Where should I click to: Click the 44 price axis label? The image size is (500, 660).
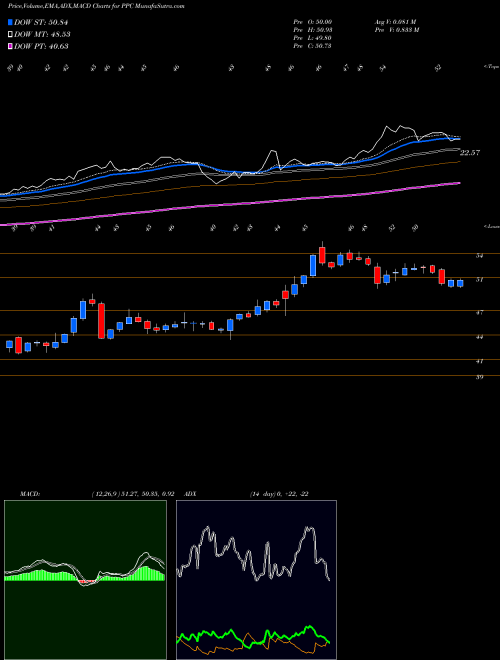479,337
